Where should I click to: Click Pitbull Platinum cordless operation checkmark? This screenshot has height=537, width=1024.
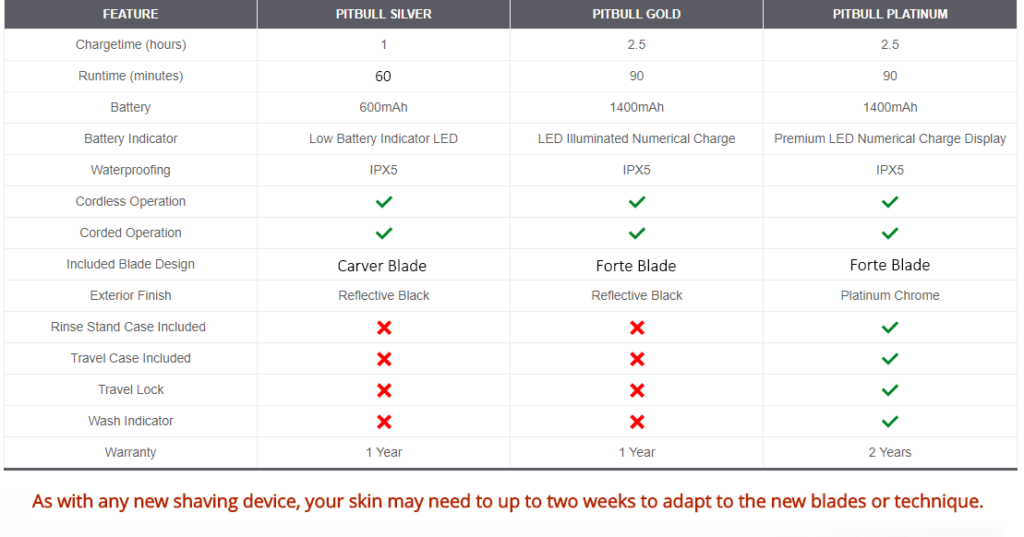pyautogui.click(x=890, y=202)
